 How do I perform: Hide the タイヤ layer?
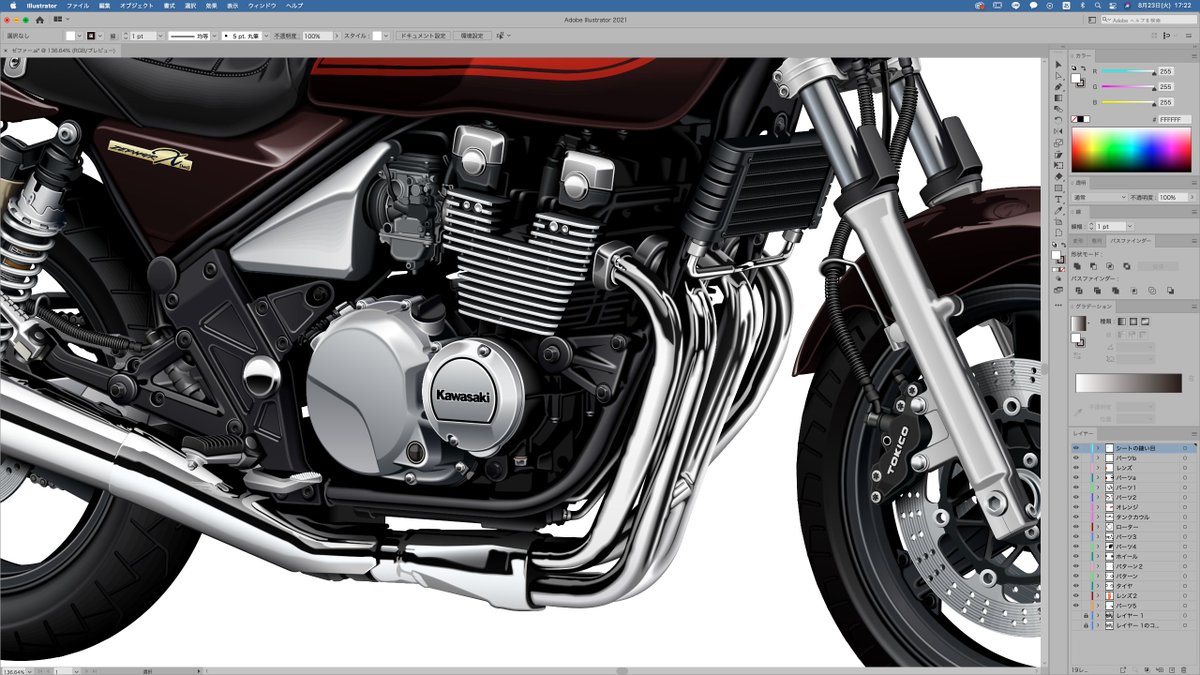point(1076,585)
